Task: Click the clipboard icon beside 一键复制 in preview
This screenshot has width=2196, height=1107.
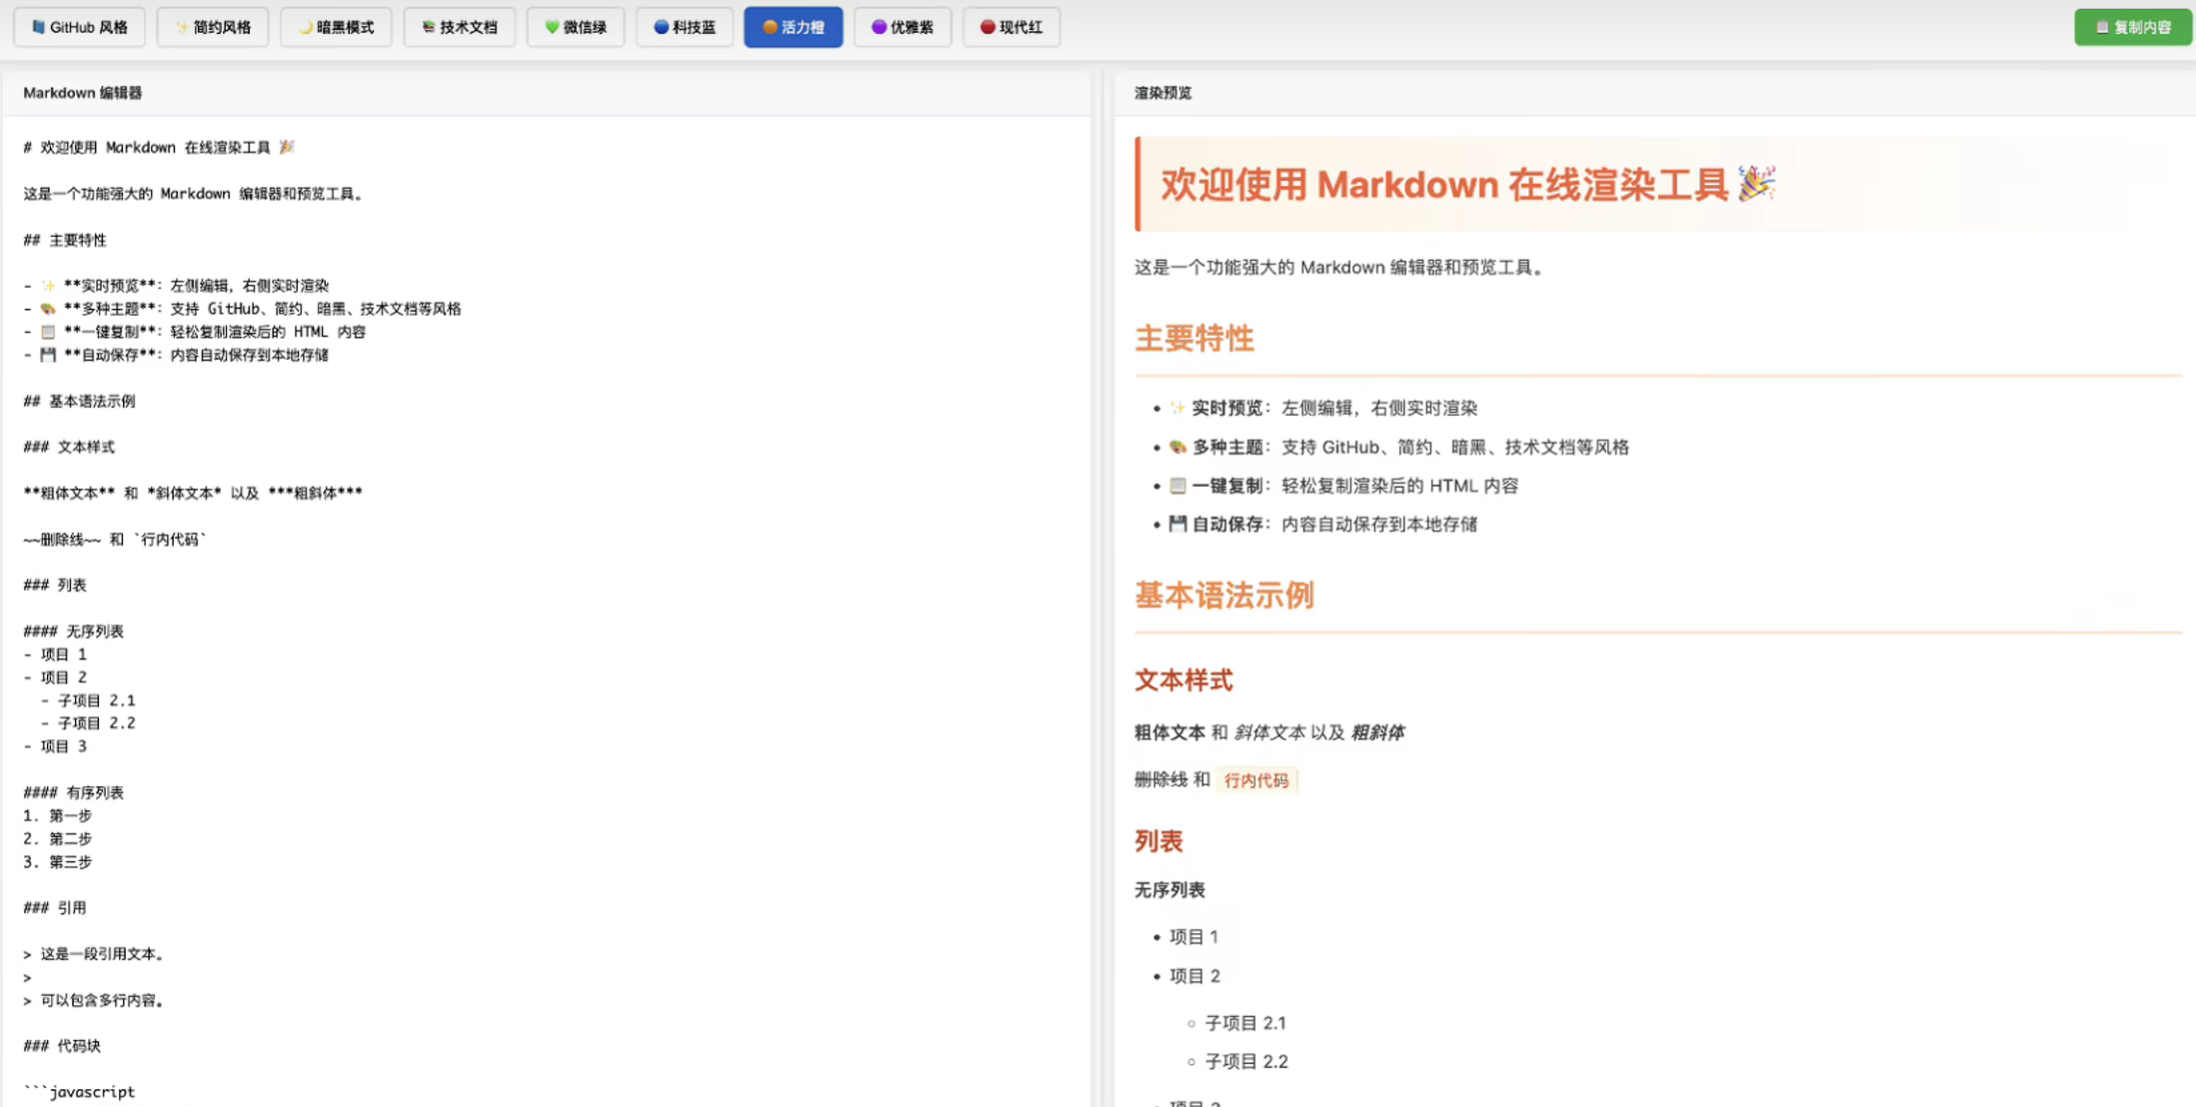Action: coord(1177,486)
